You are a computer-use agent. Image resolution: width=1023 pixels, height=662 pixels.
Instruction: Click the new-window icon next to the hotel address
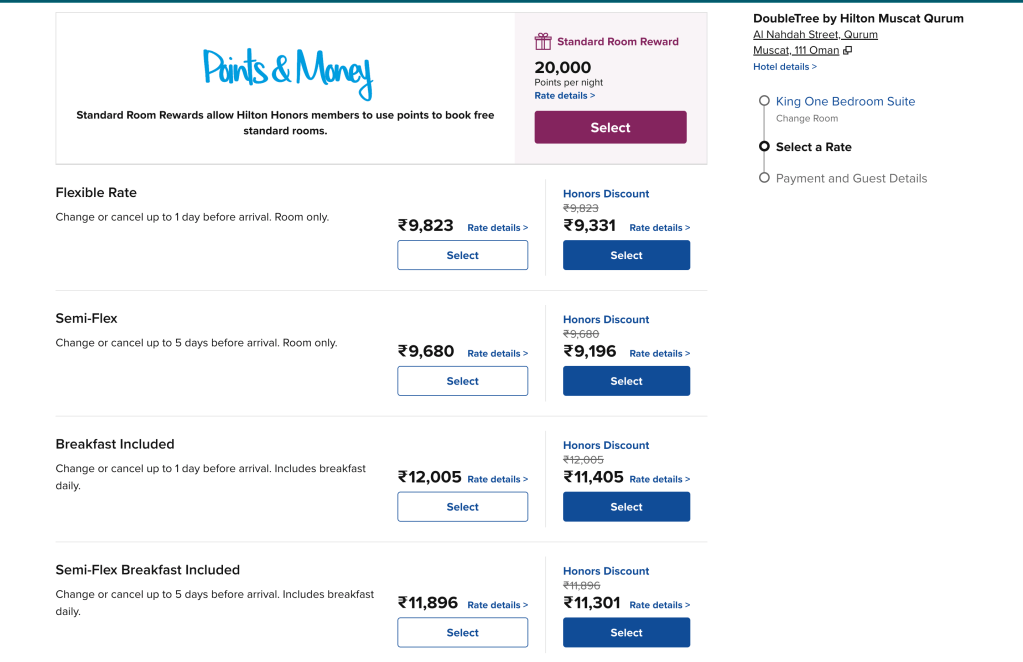tap(848, 50)
